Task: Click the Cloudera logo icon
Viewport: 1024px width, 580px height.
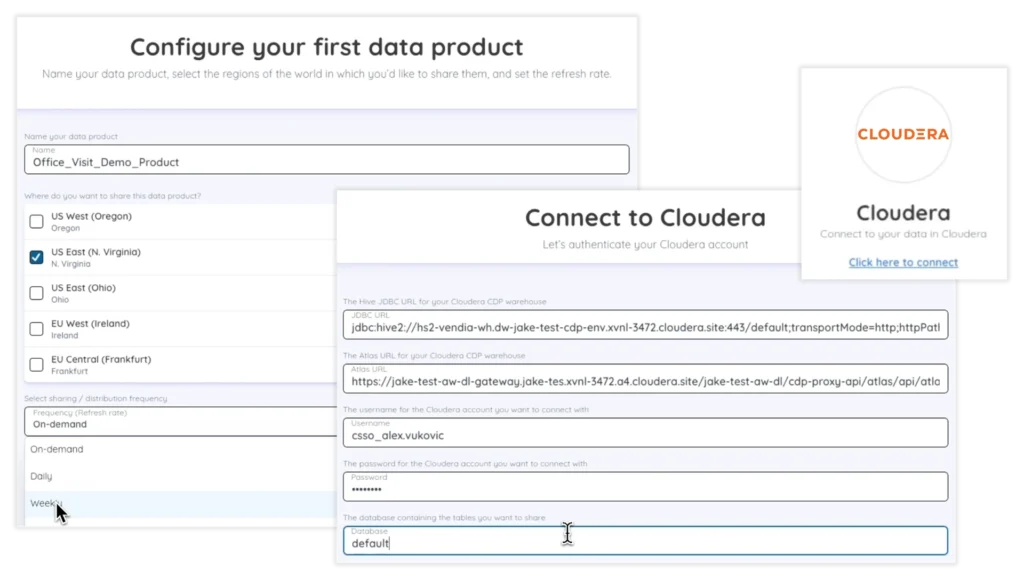Action: 903,135
